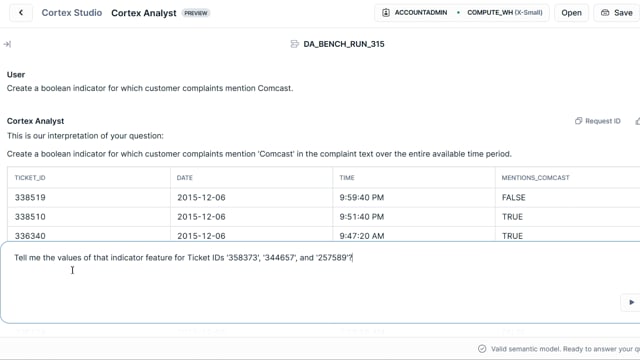Sort by DATE column header
The height and width of the screenshot is (360, 640).
[184, 178]
